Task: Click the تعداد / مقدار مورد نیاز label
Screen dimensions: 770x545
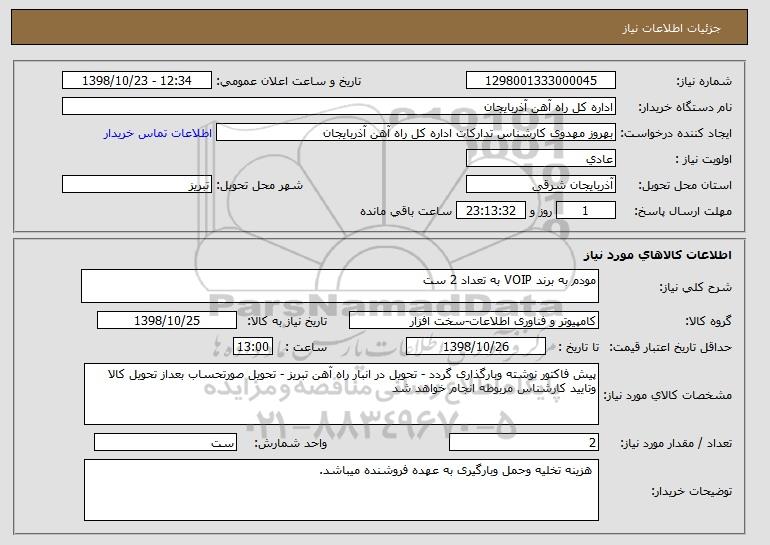Action: (x=676, y=443)
